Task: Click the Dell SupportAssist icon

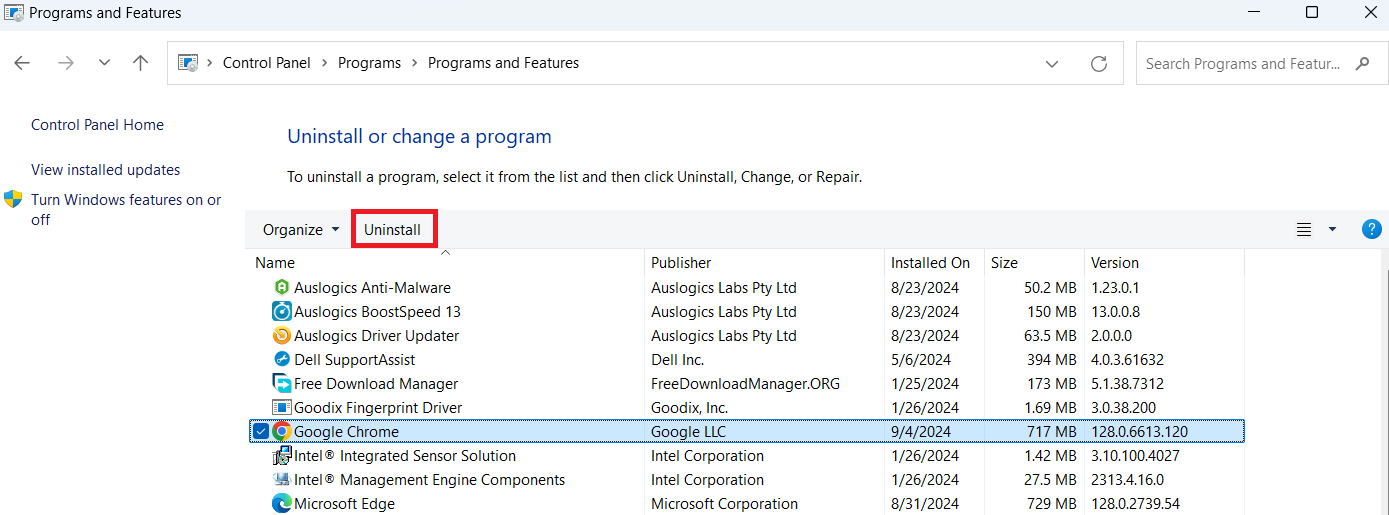Action: (x=281, y=360)
